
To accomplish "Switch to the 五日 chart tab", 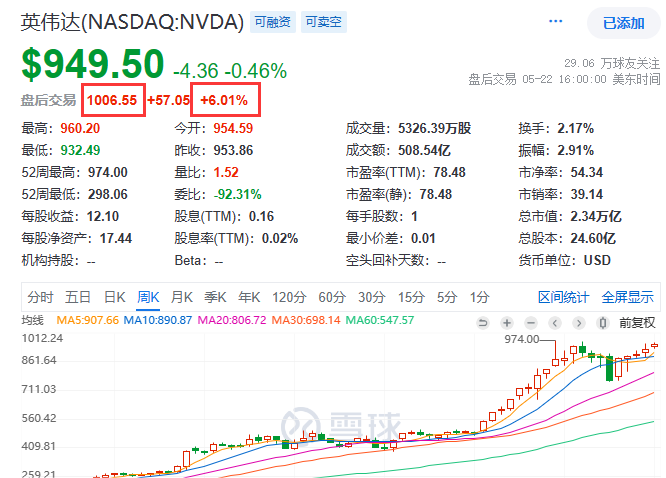I will (x=78, y=297).
